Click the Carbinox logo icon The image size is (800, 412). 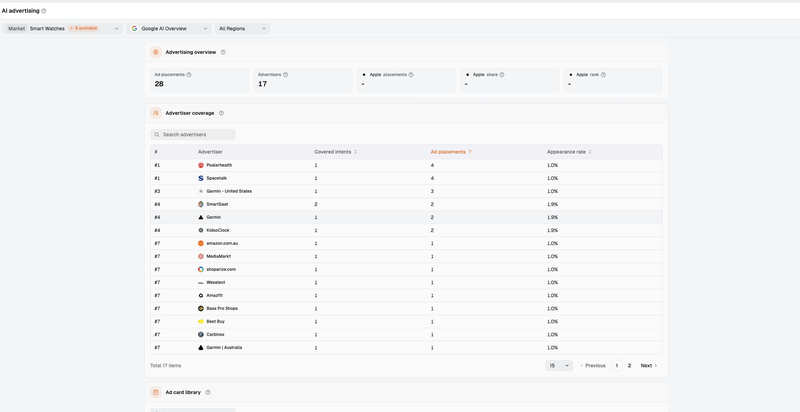pyautogui.click(x=201, y=334)
